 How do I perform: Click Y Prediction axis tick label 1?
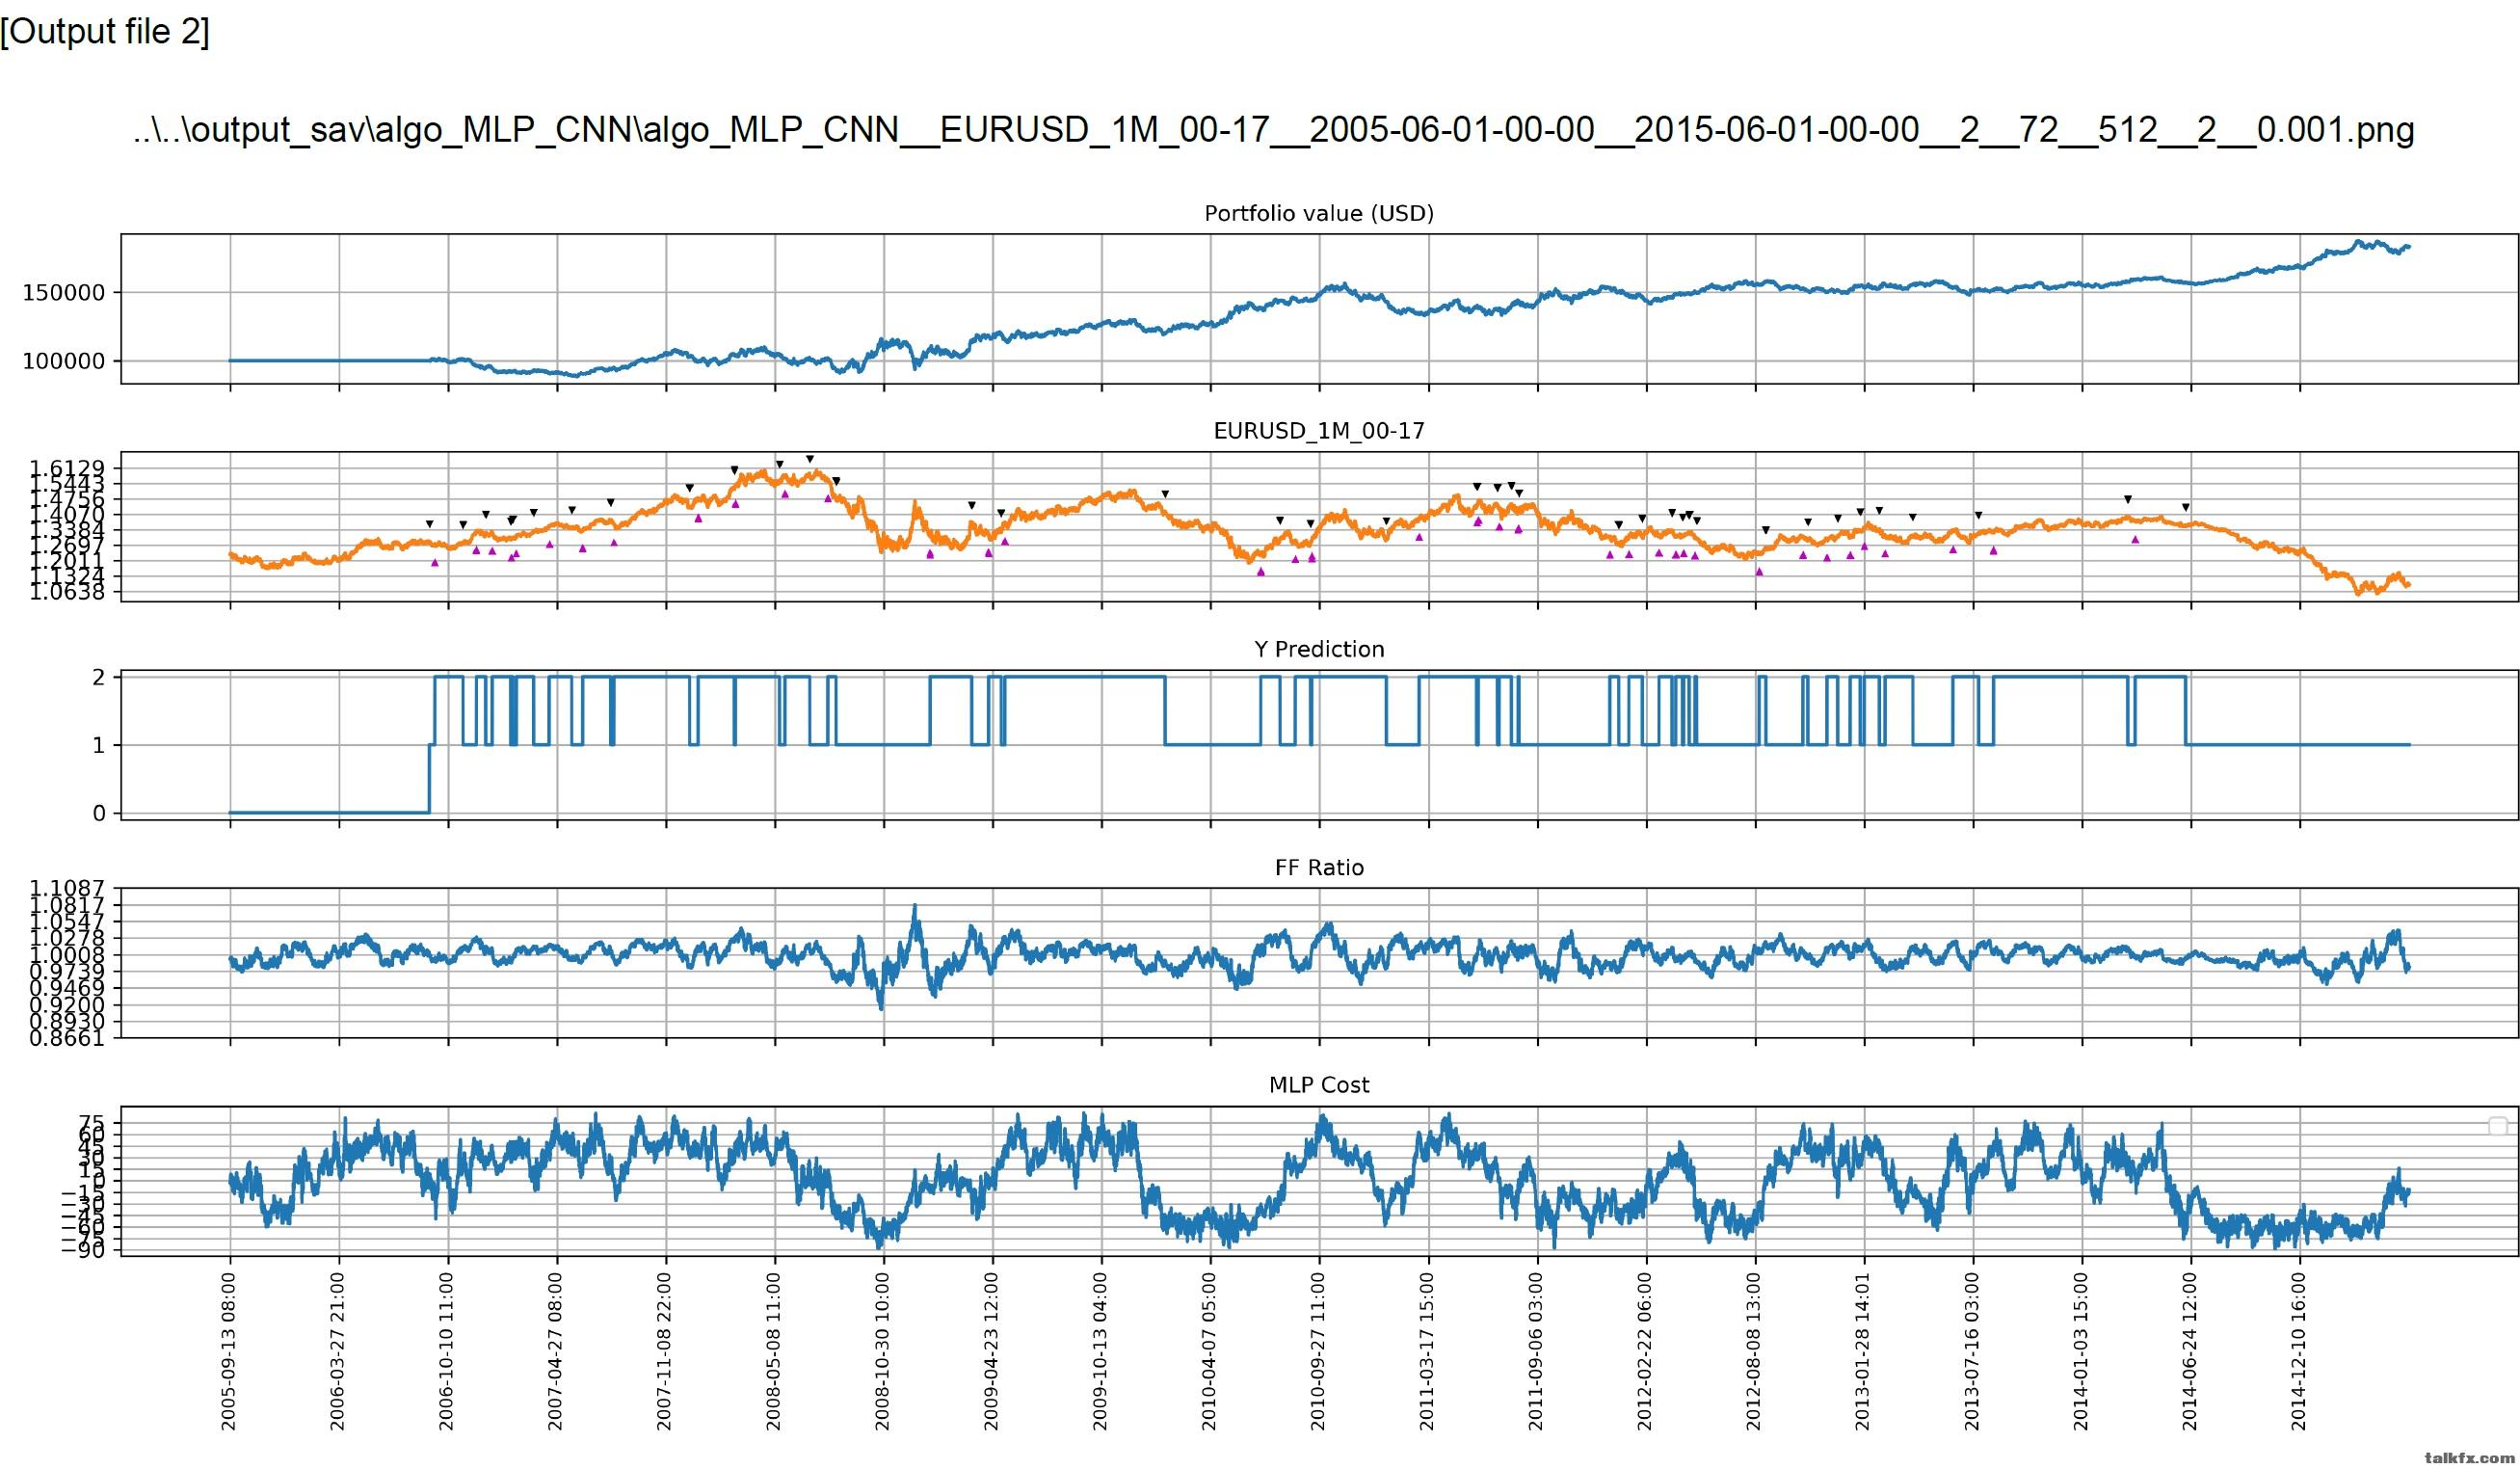tap(99, 745)
